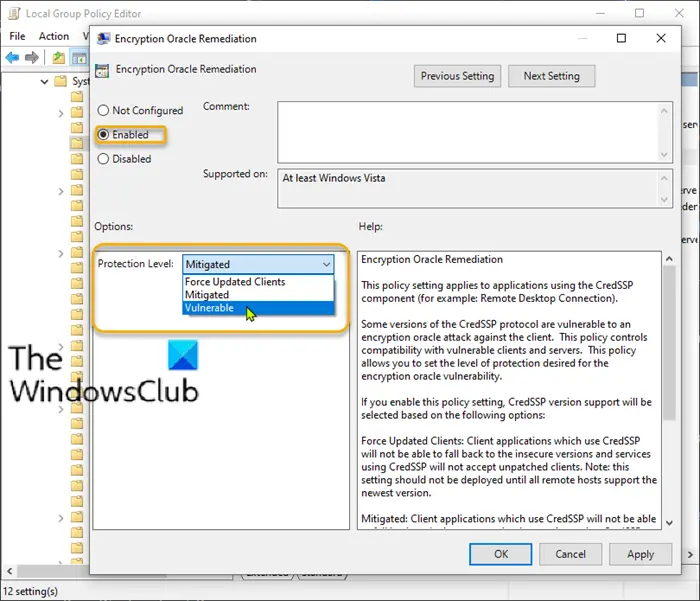Click the Supported on text field
Image resolution: width=700 pixels, height=601 pixels.
(x=468, y=188)
